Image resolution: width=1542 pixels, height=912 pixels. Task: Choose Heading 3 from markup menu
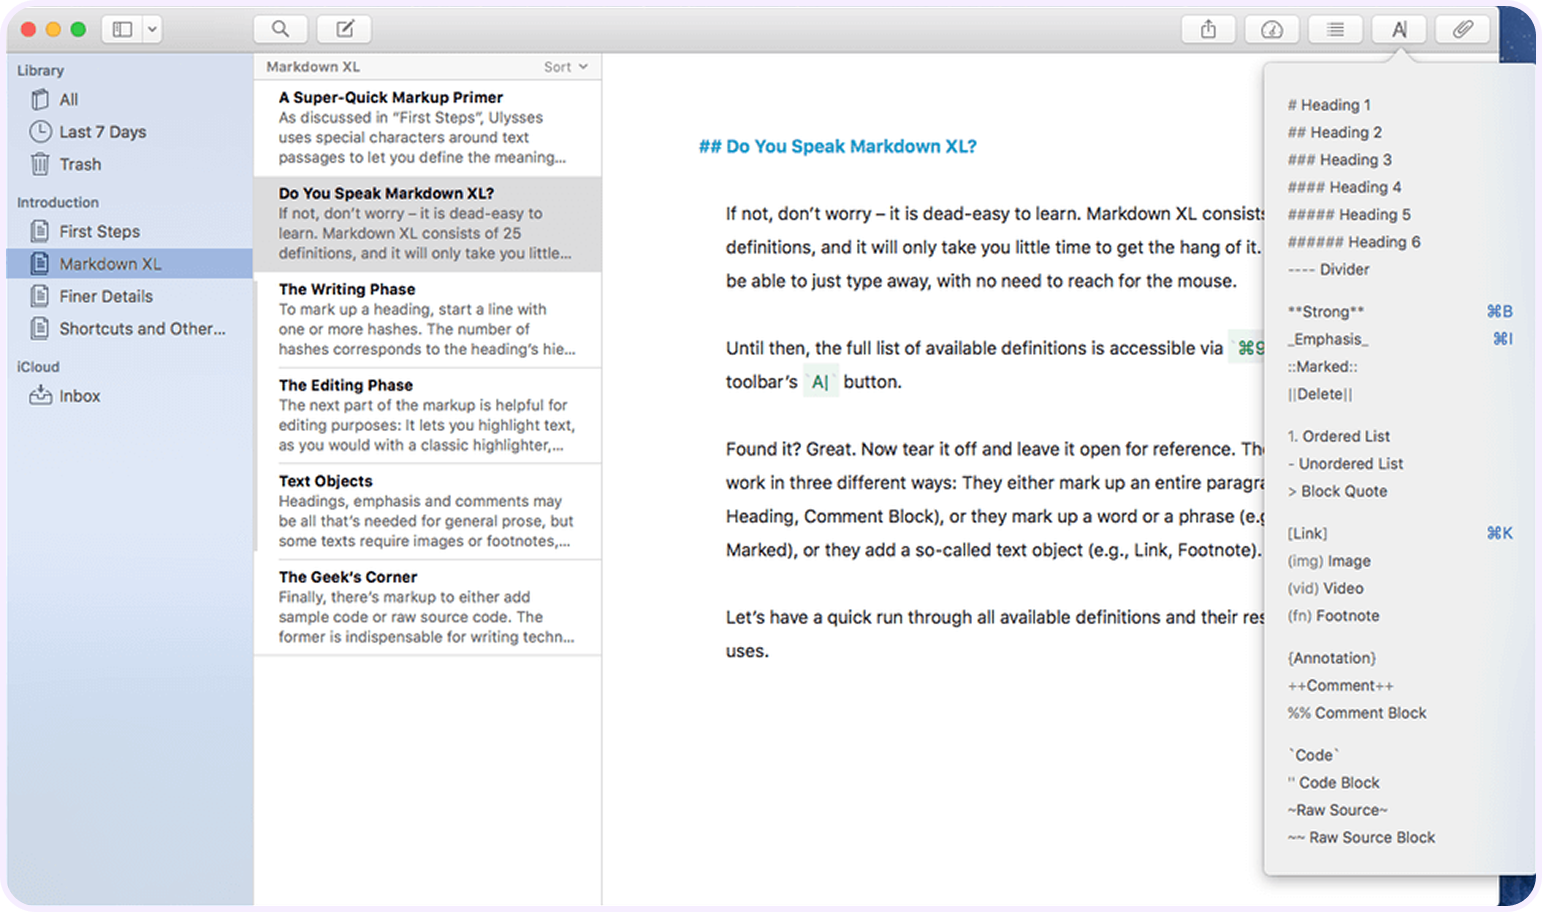(x=1340, y=160)
